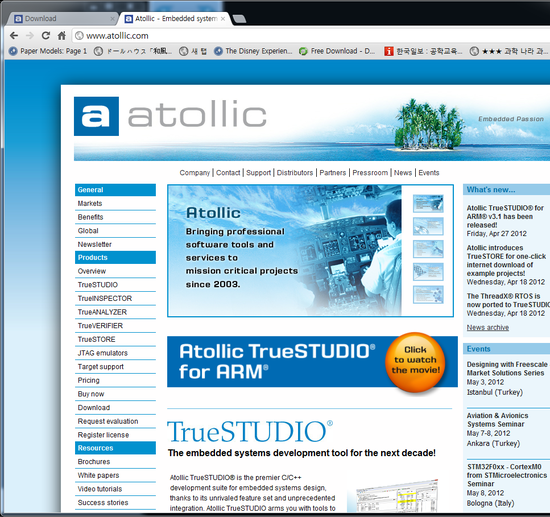Select the fourth slideshow thumbnail
The width and height of the screenshot is (550, 517).
tap(428, 272)
